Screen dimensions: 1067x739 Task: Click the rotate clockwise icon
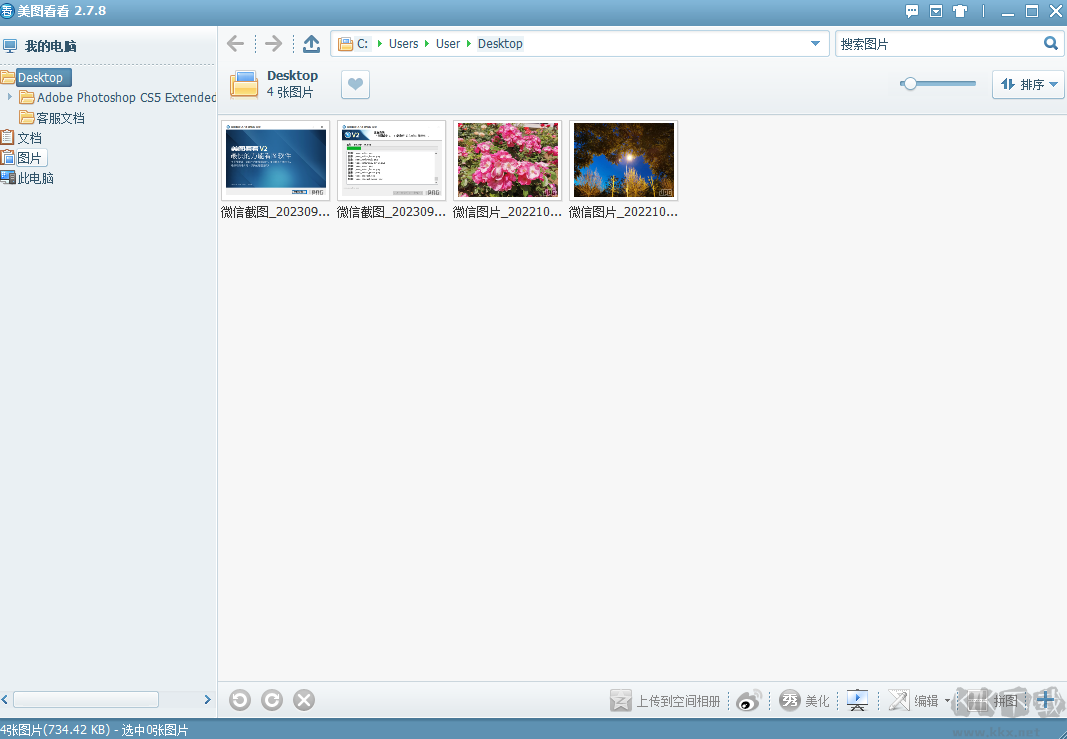tap(272, 700)
